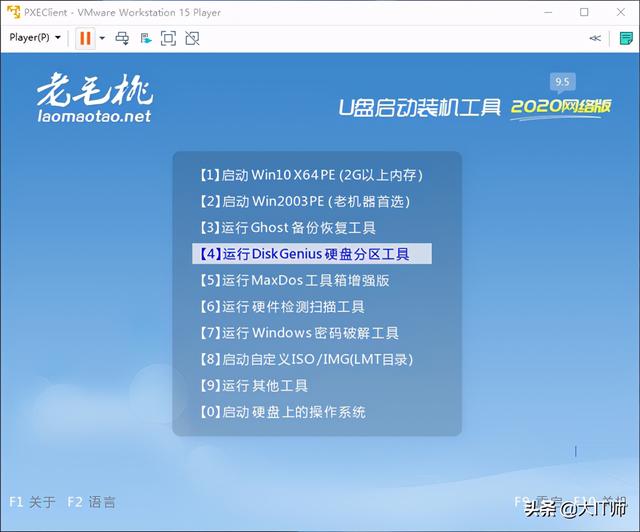Close the VMware Player window

(621, 12)
